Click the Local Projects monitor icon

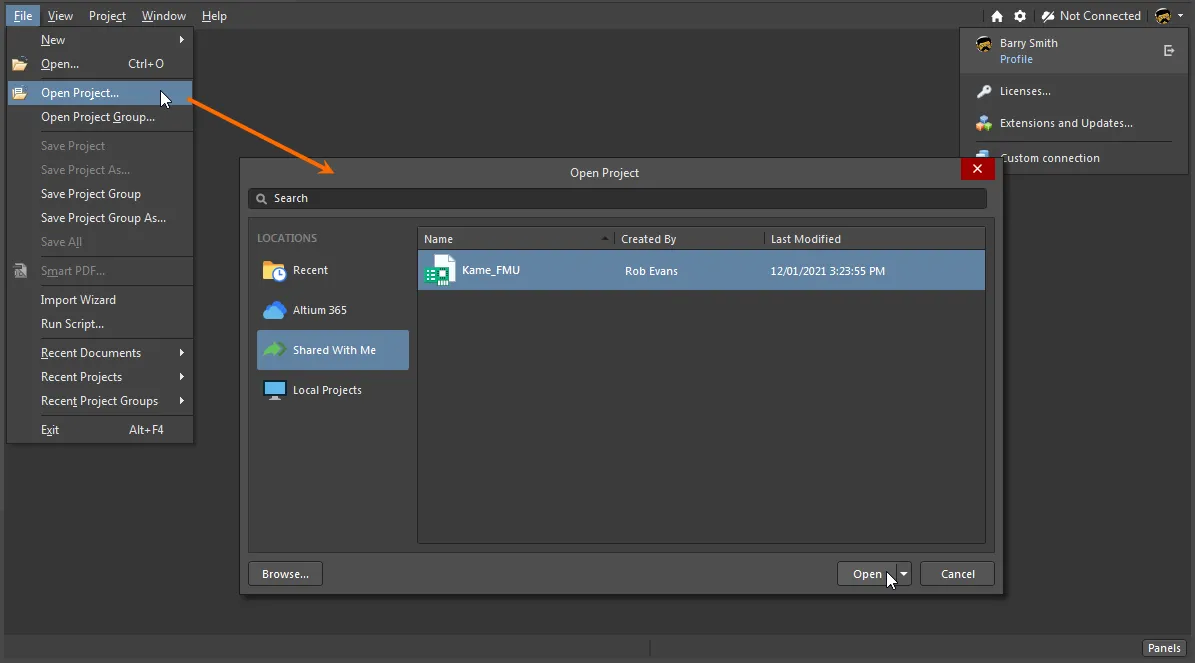(x=274, y=390)
